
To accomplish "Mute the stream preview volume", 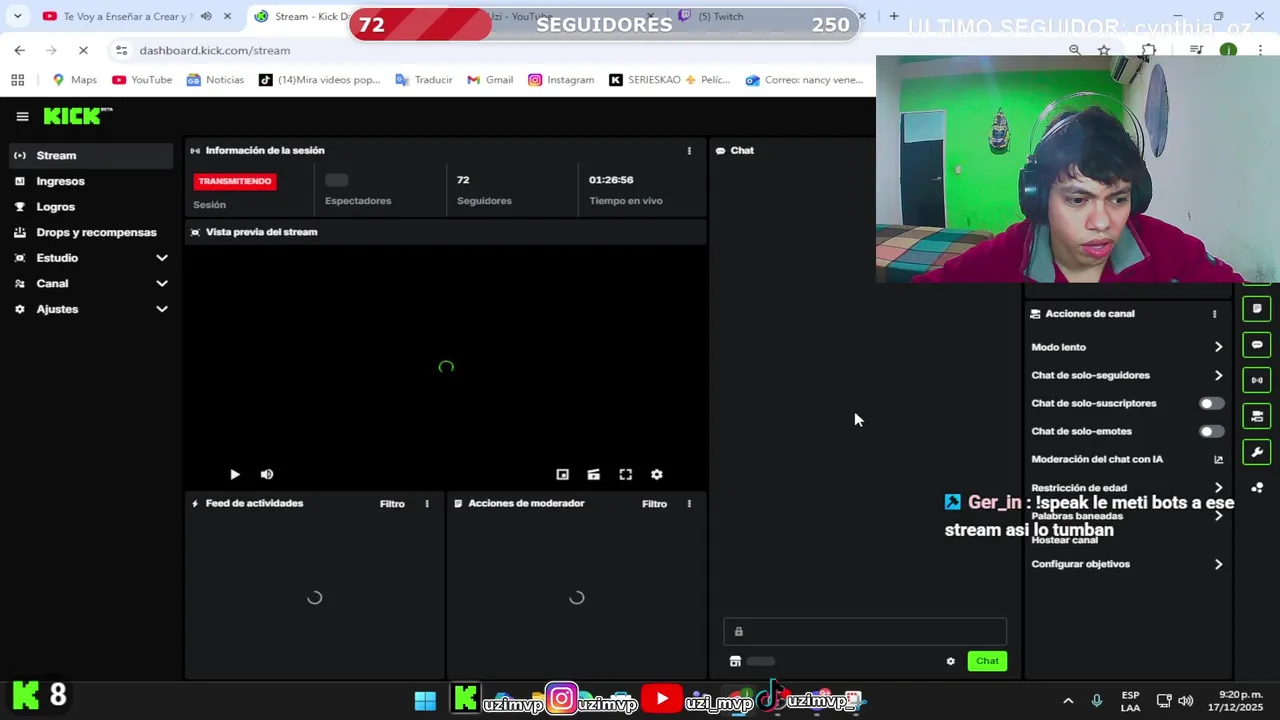I will 267,475.
